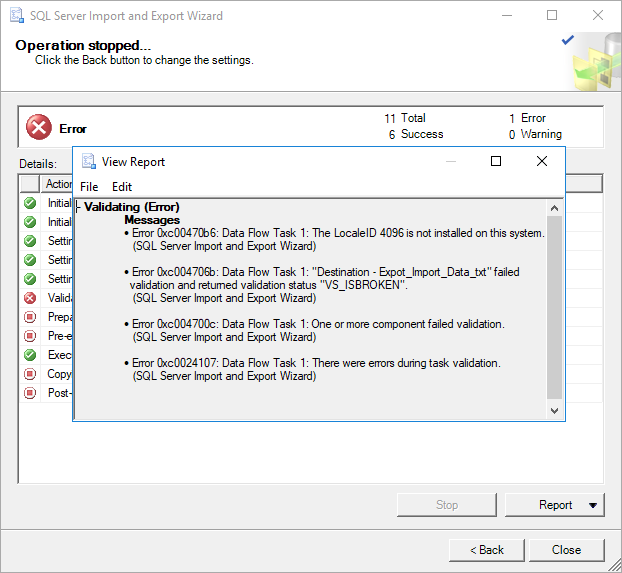Click the Operation stopped... heading

pyautogui.click(x=83, y=45)
